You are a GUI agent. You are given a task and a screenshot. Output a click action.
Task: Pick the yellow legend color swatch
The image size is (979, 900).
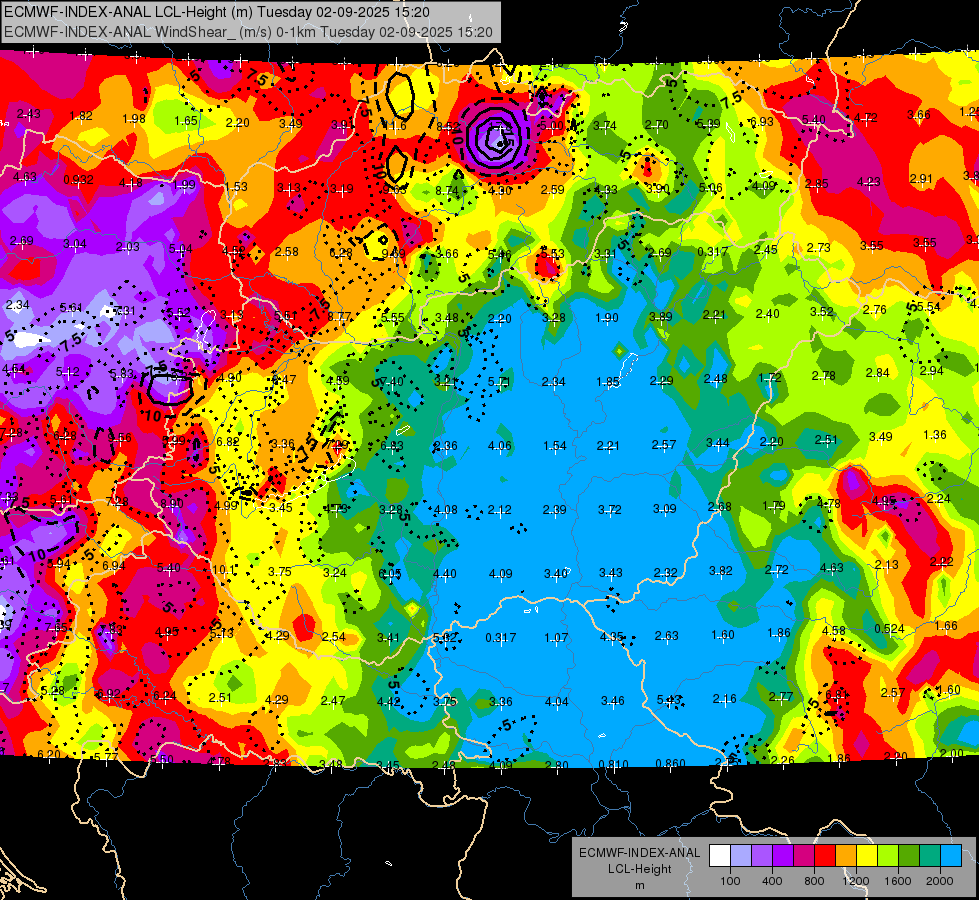coord(867,856)
